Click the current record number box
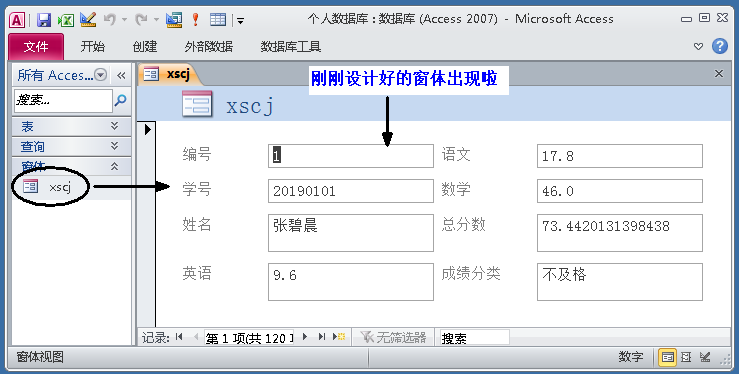The width and height of the screenshot is (739, 374). (x=249, y=338)
